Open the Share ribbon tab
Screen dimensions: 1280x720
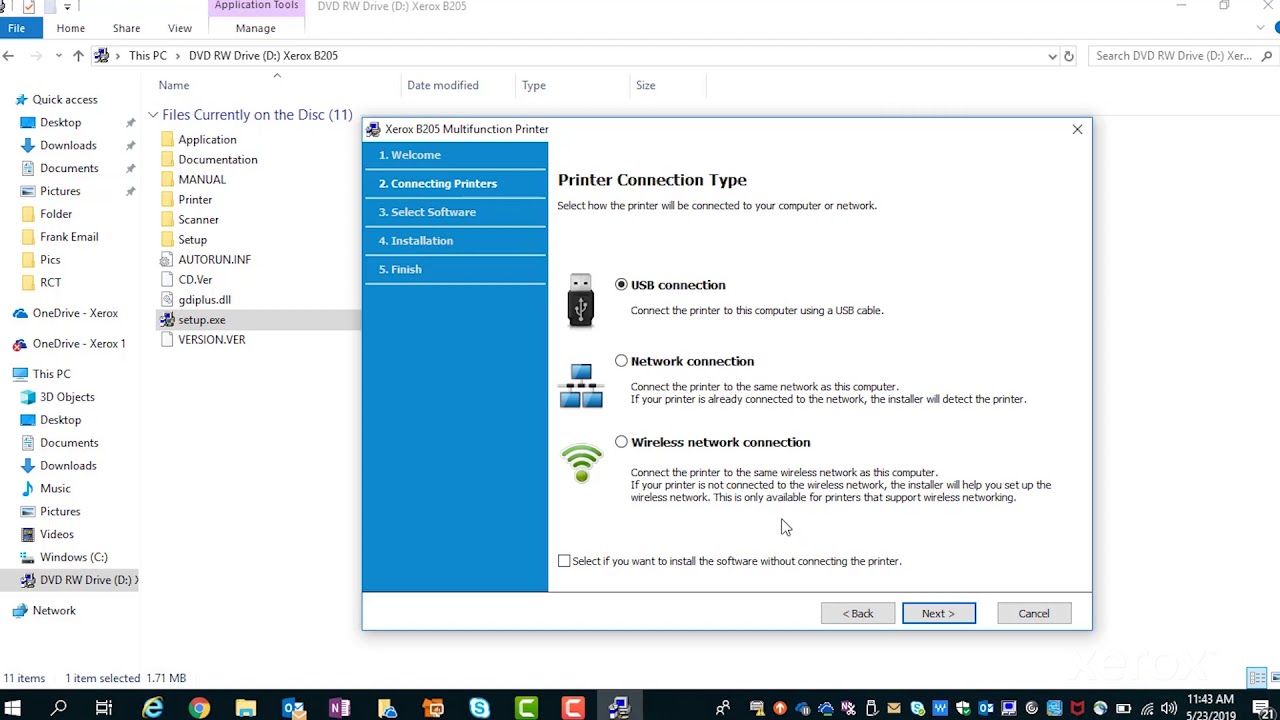[126, 28]
